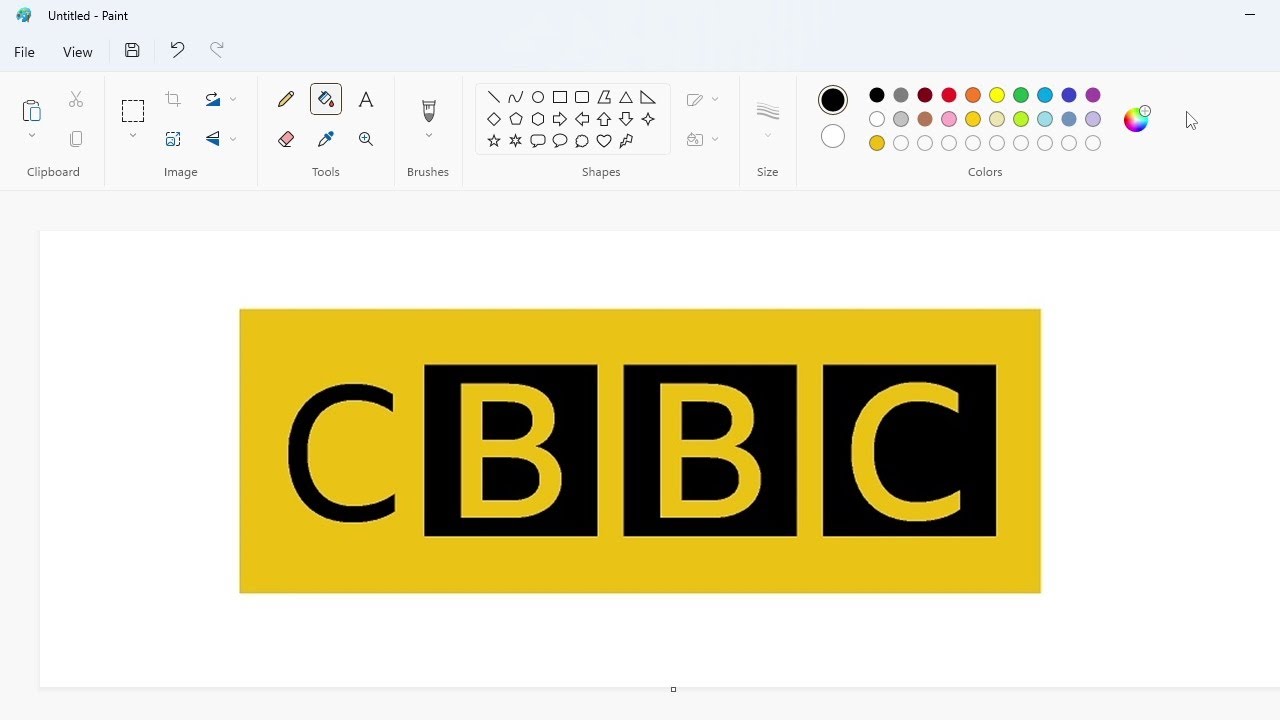This screenshot has width=1280, height=720.
Task: Select the Right arrow shape
Action: point(560,119)
